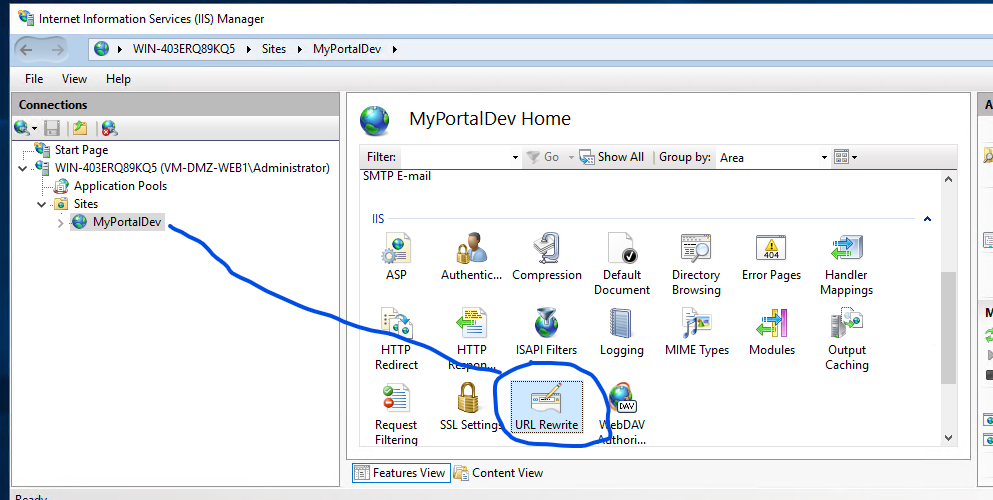Switch to Content View tab
The width and height of the screenshot is (993, 500).
pyautogui.click(x=498, y=473)
